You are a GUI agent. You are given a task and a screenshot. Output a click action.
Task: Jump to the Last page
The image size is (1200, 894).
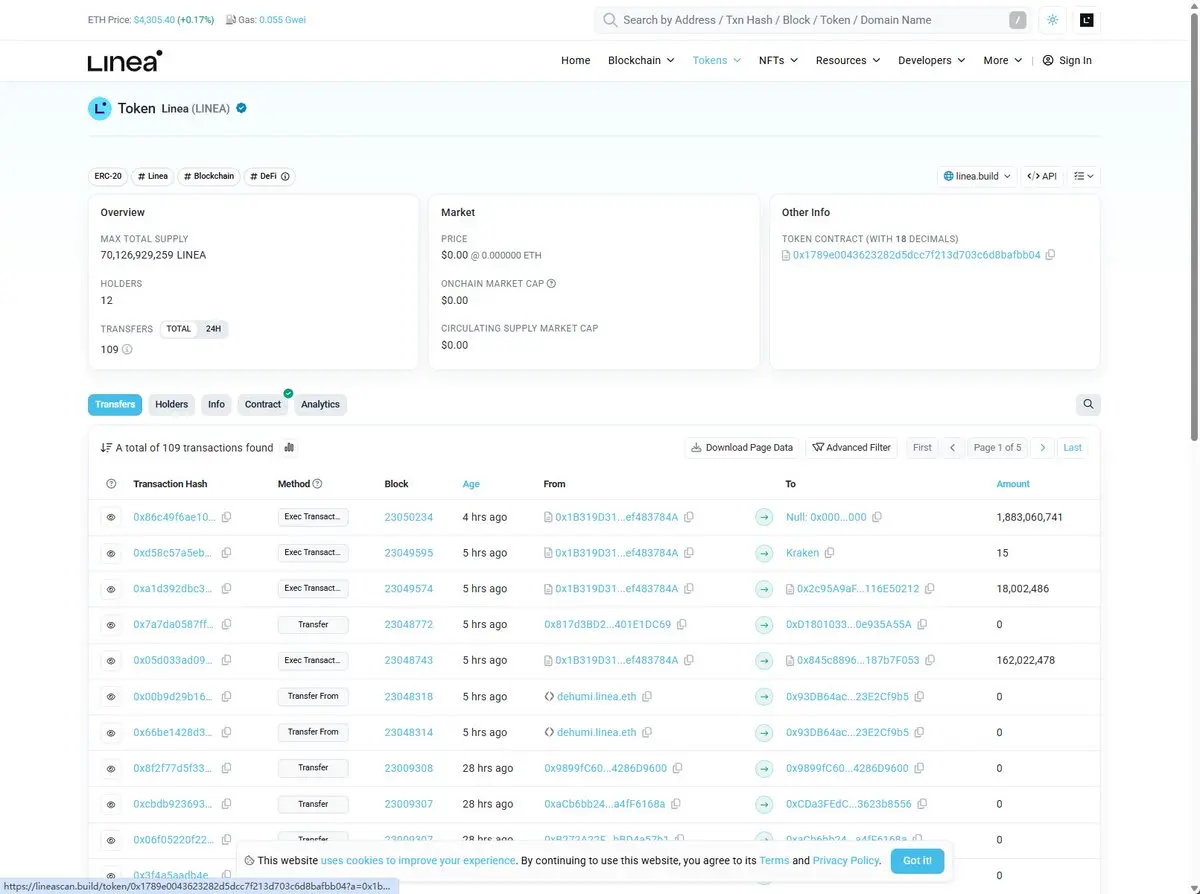pyautogui.click(x=1073, y=448)
